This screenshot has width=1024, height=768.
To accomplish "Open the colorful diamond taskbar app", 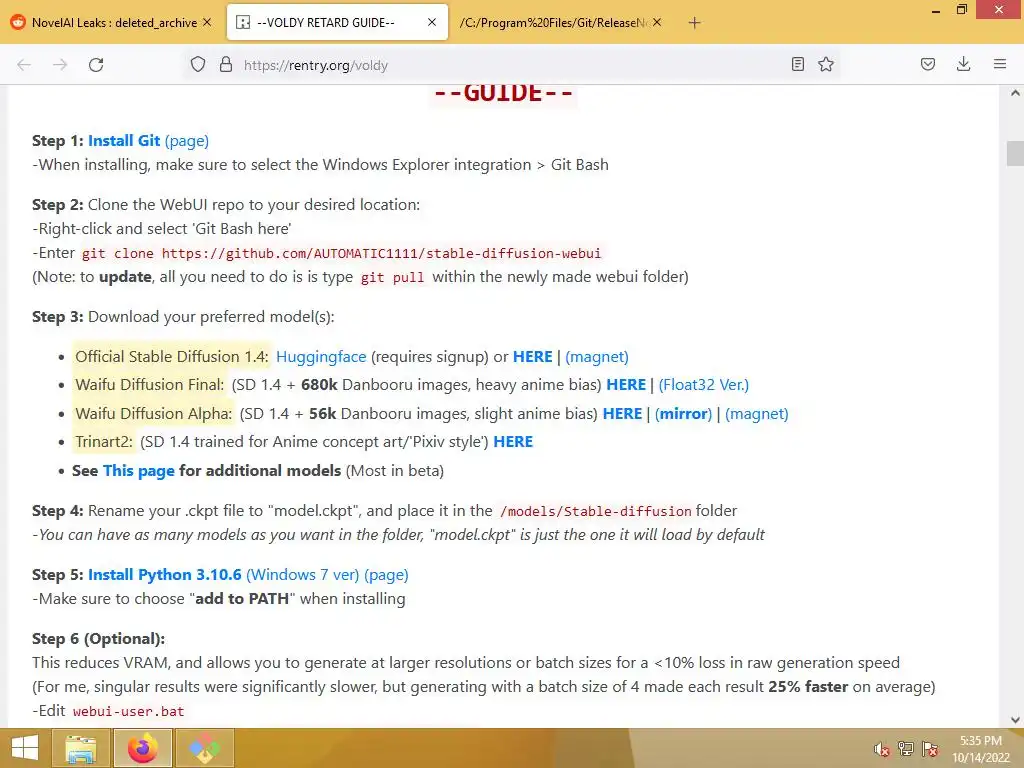I will (205, 748).
